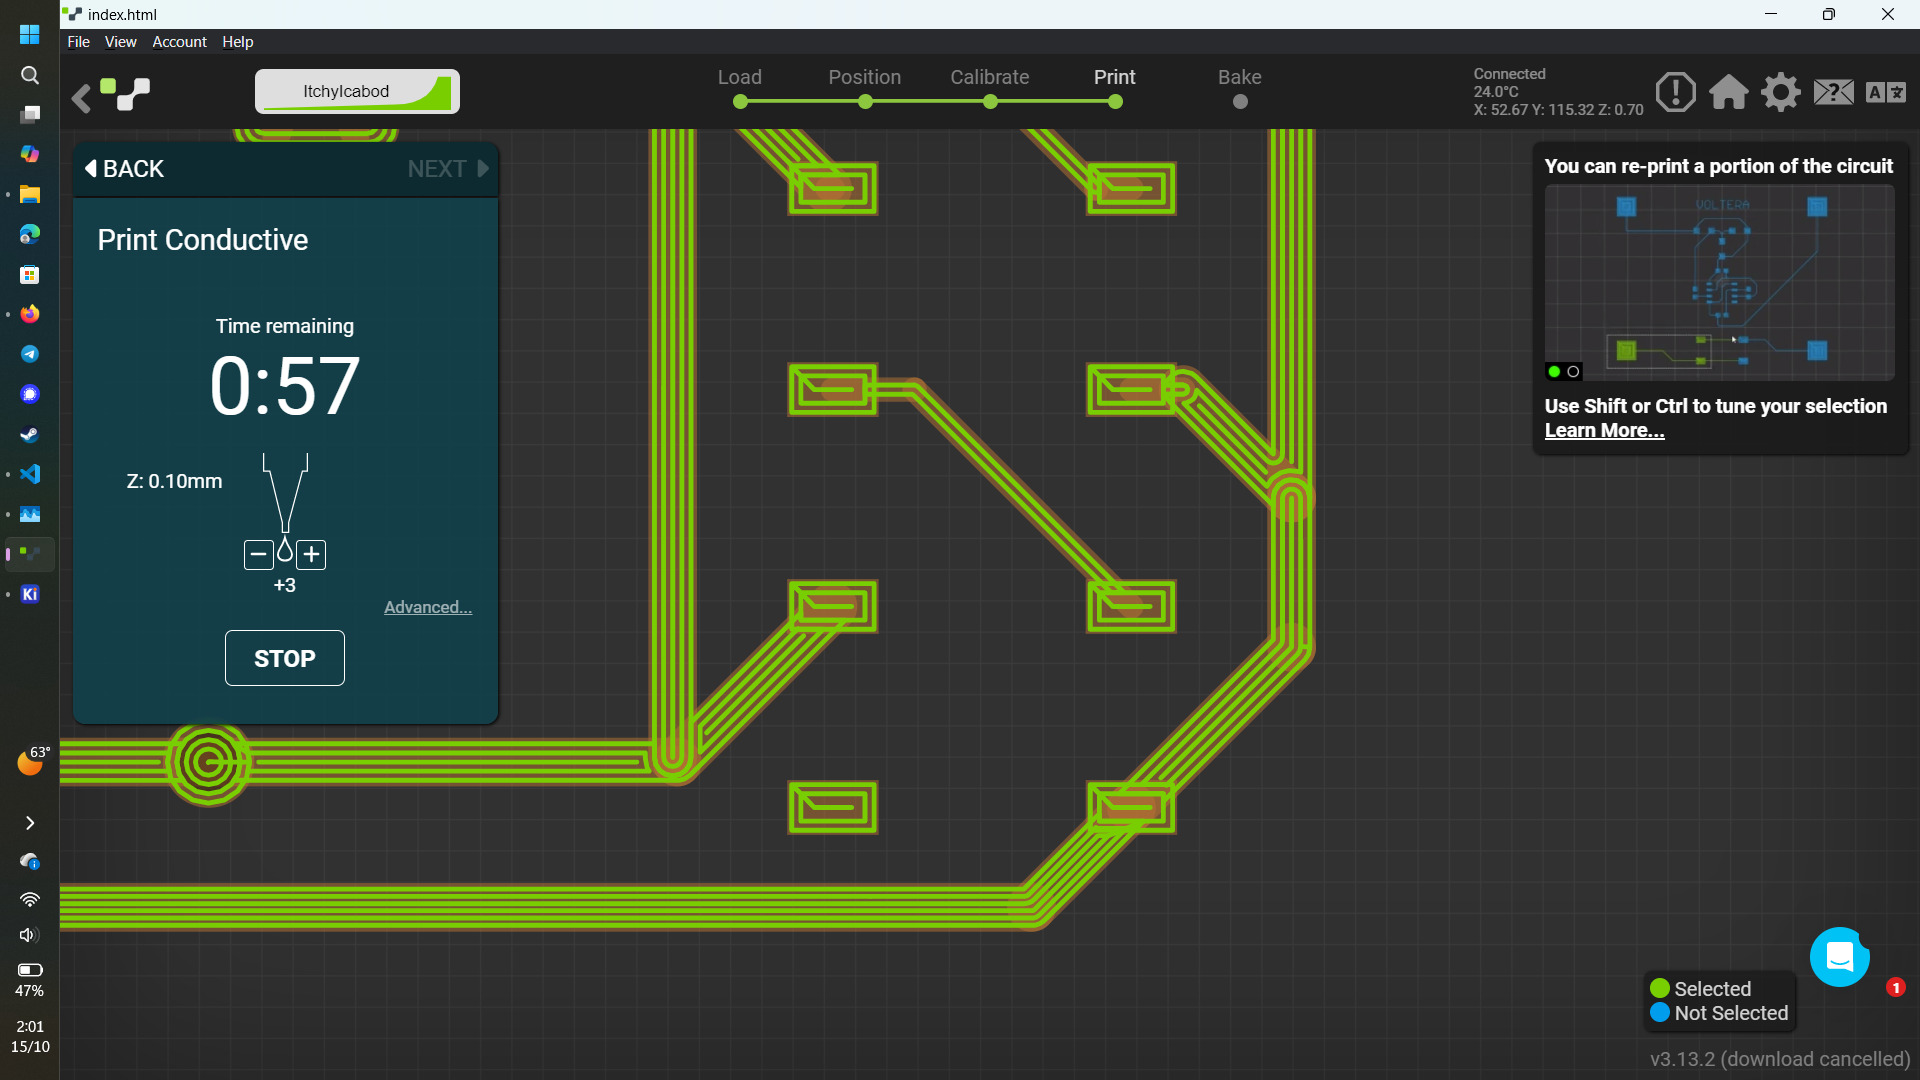Open Telegram from the taskbar
The image size is (1920, 1080).
[x=30, y=354]
